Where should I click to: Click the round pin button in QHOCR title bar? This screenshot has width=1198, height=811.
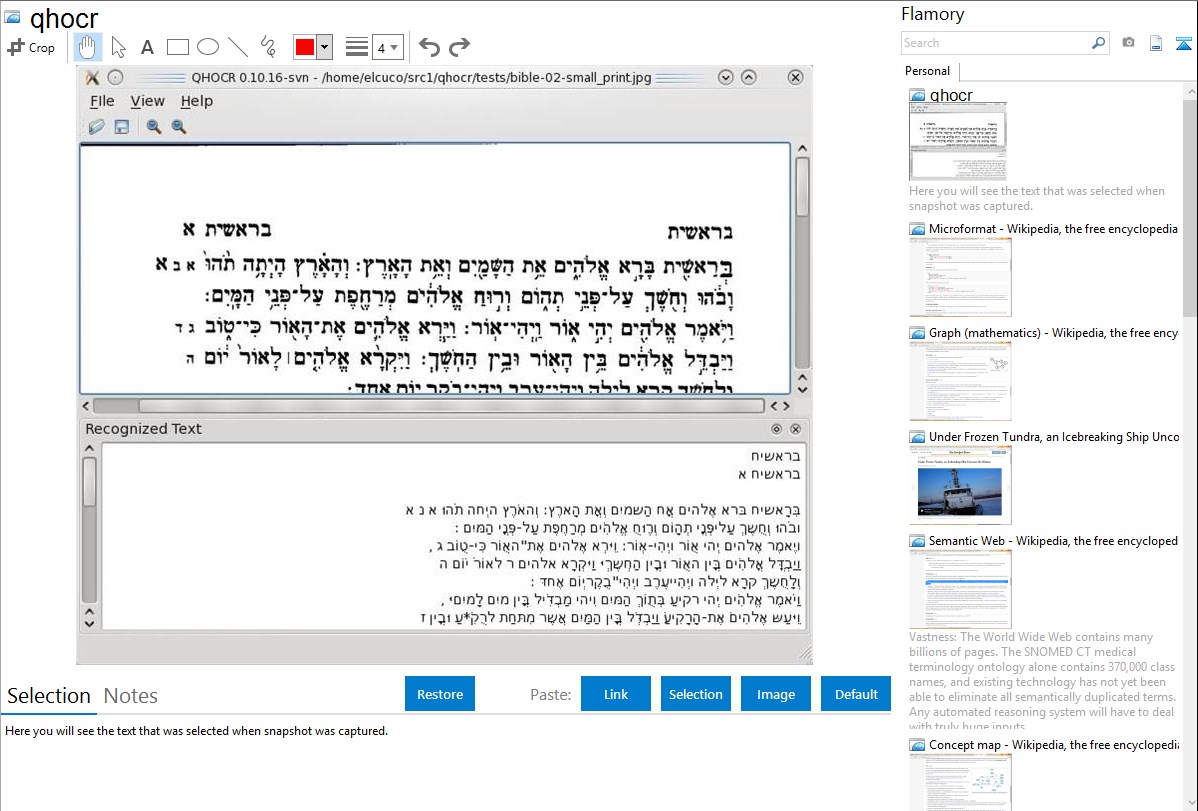coord(115,77)
